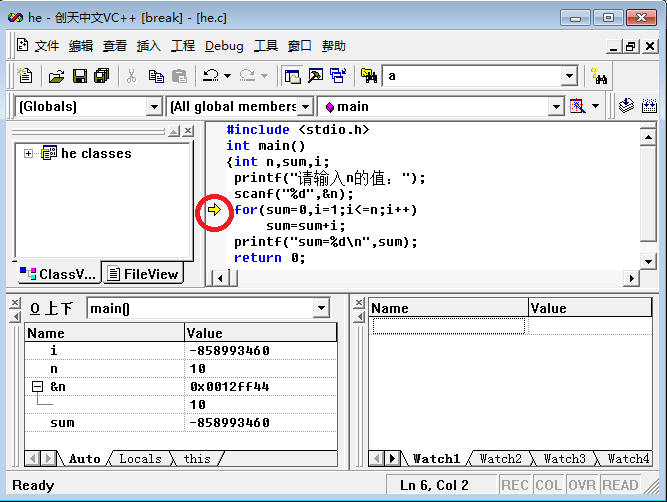
Task: Click the Value column header in Watch pane
Action: point(590,308)
